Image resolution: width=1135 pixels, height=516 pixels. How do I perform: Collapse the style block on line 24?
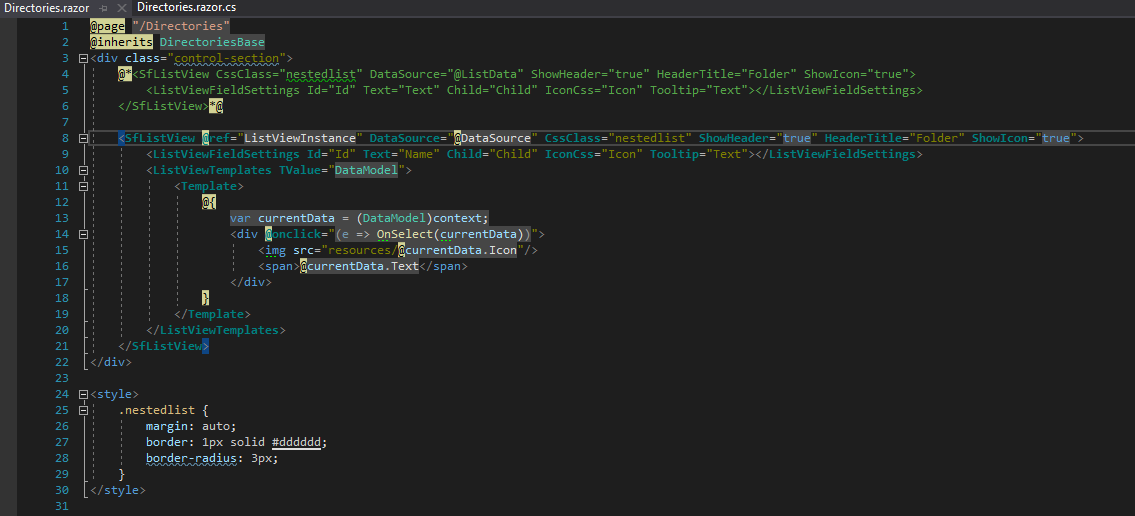(x=83, y=394)
